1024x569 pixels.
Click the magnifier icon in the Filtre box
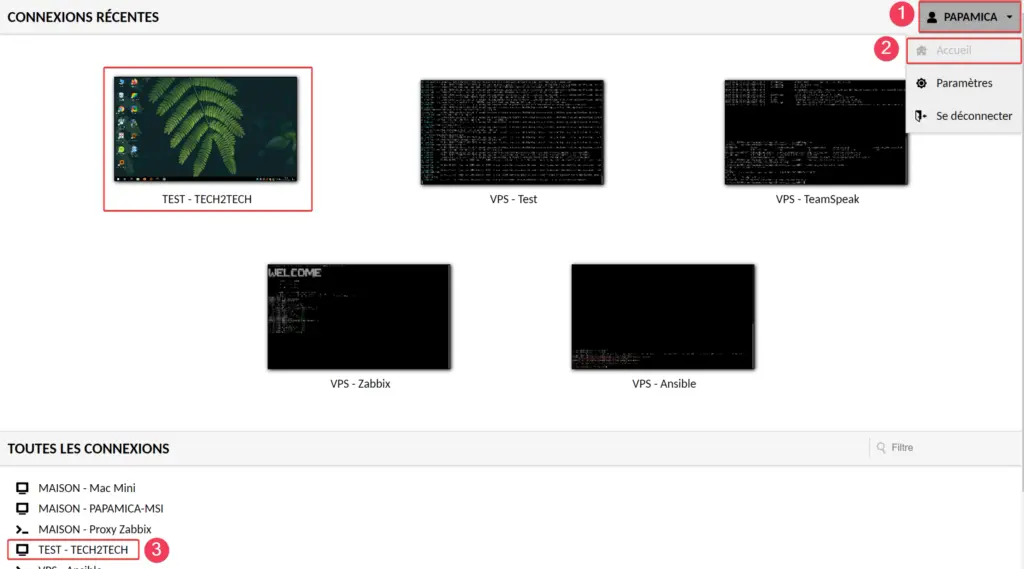[881, 448]
